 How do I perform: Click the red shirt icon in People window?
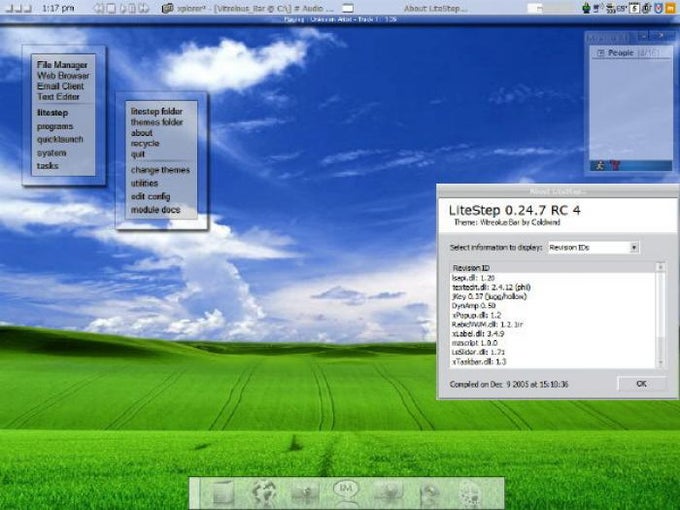(615, 165)
